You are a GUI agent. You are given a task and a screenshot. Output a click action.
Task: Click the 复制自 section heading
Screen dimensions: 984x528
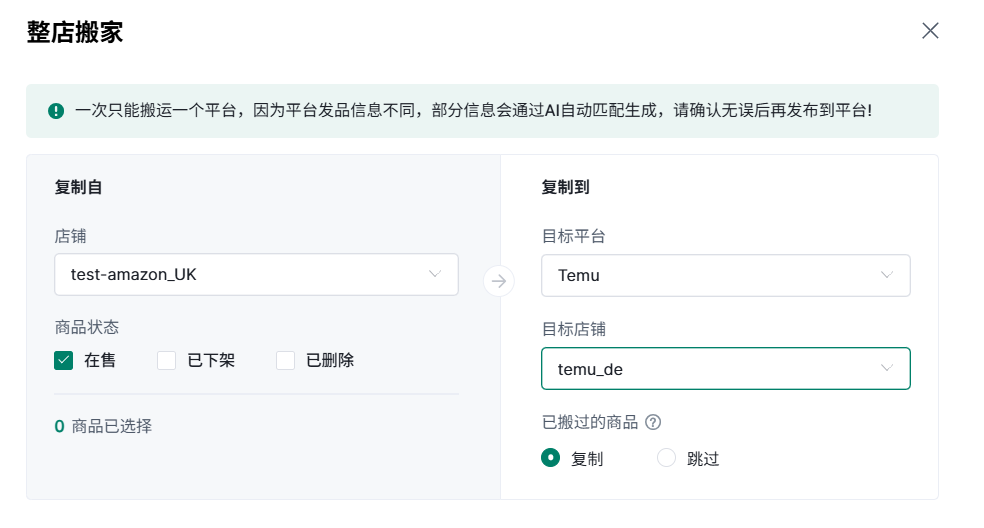pyautogui.click(x=78, y=187)
